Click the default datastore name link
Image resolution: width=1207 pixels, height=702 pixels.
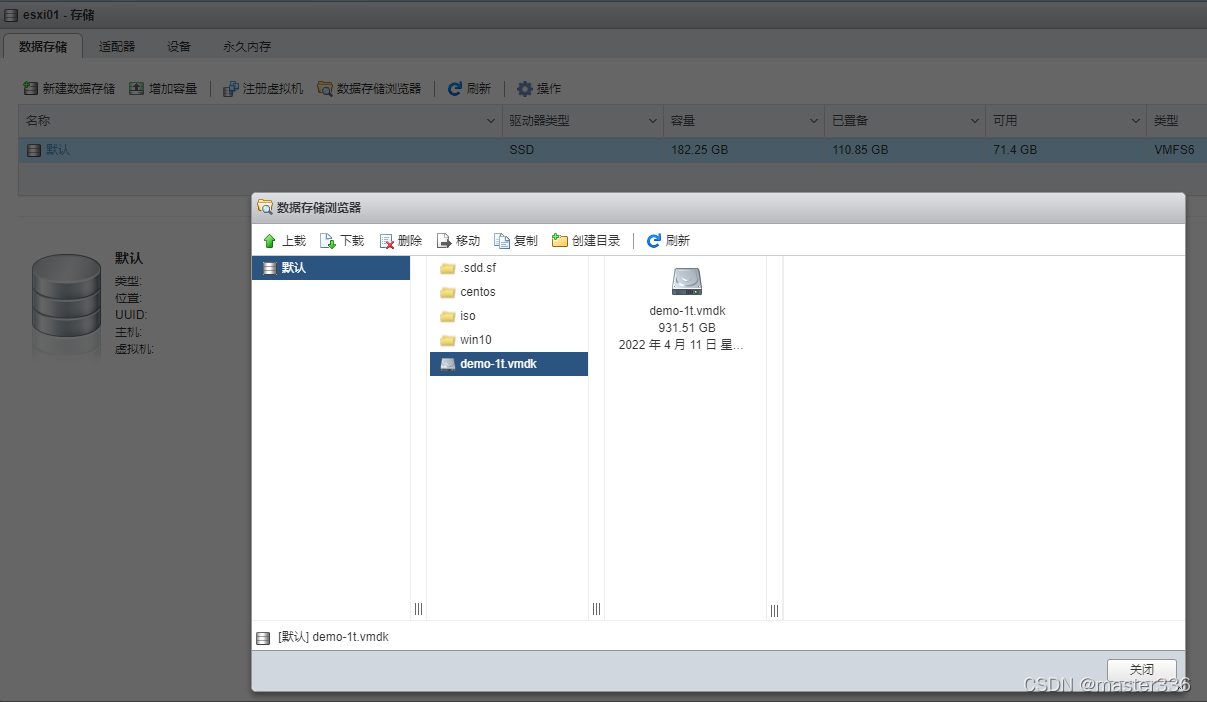point(58,150)
